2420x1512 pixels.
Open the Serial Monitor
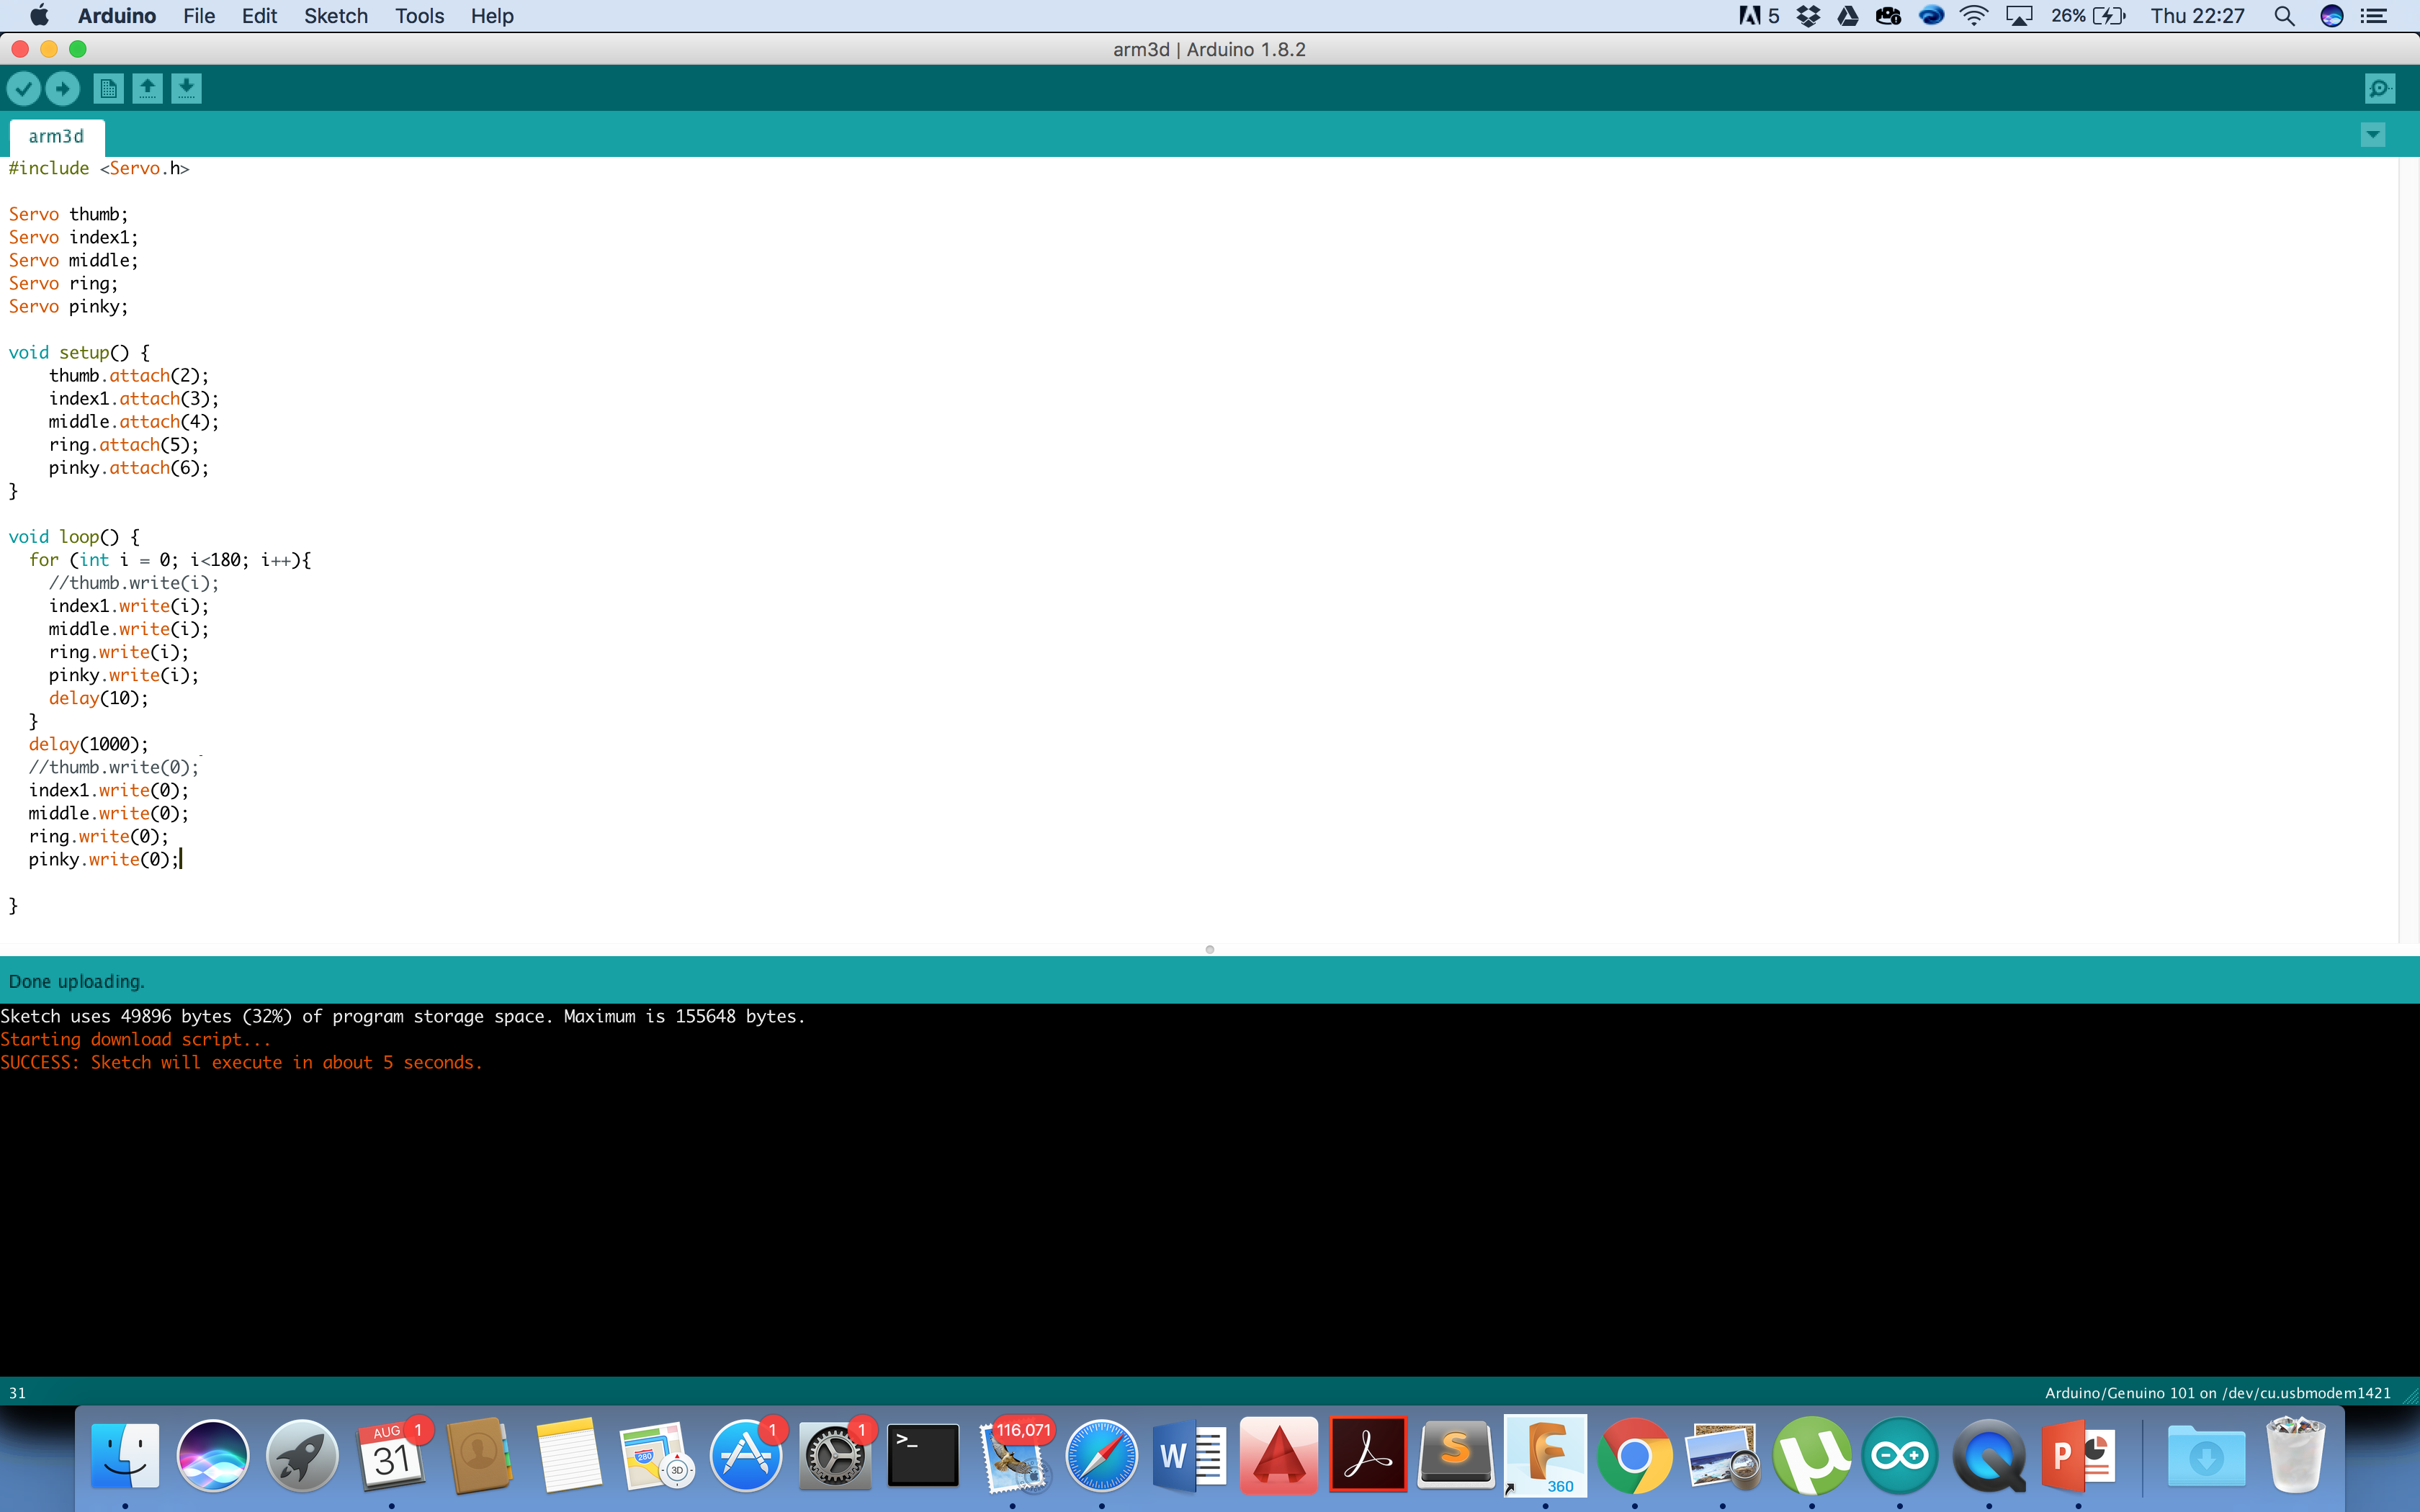tap(2380, 89)
